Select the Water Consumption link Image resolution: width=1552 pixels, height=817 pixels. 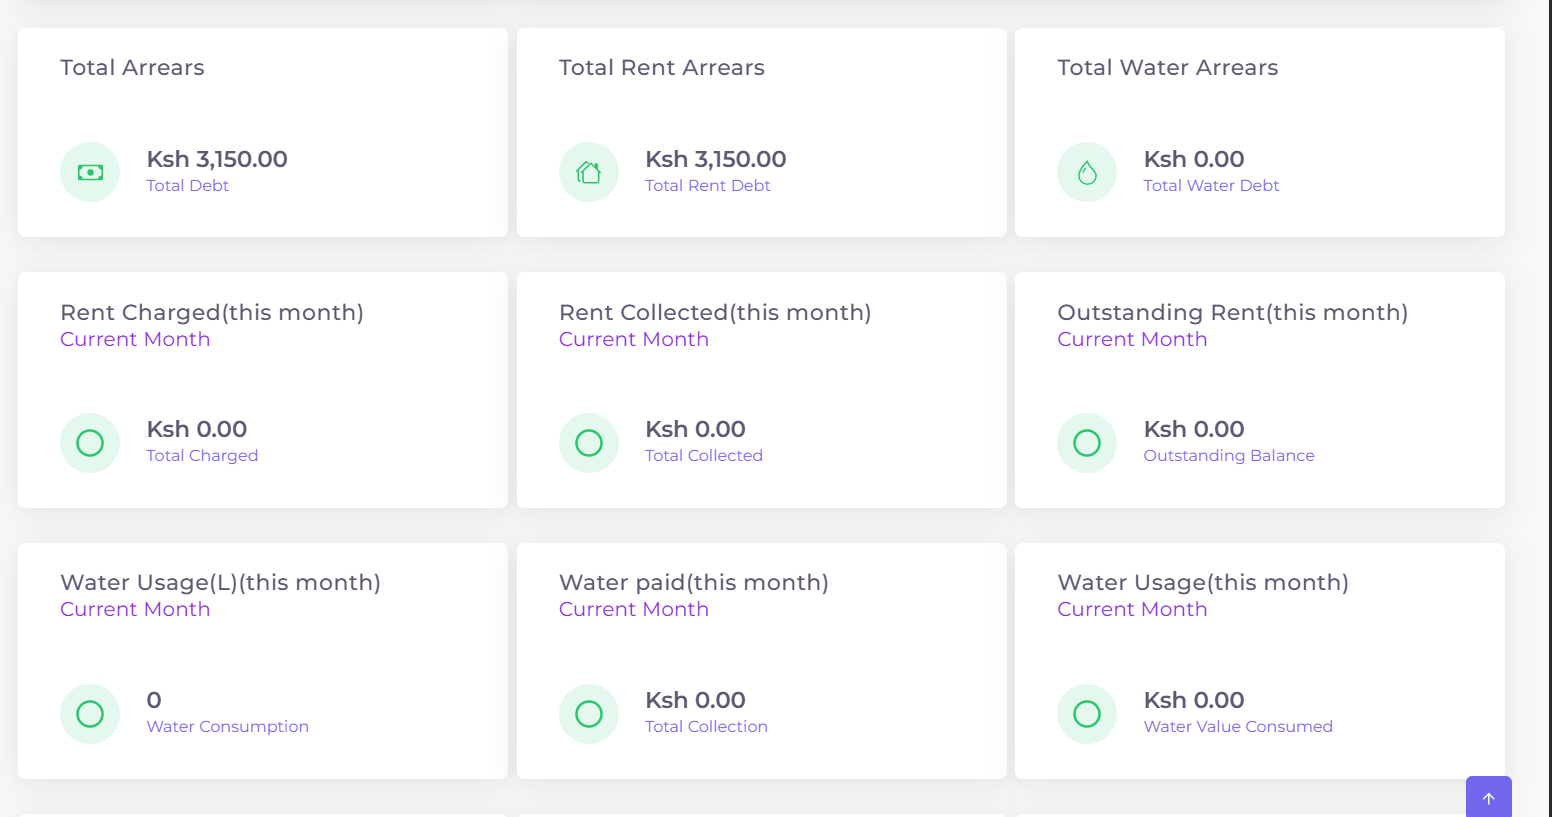pos(227,726)
